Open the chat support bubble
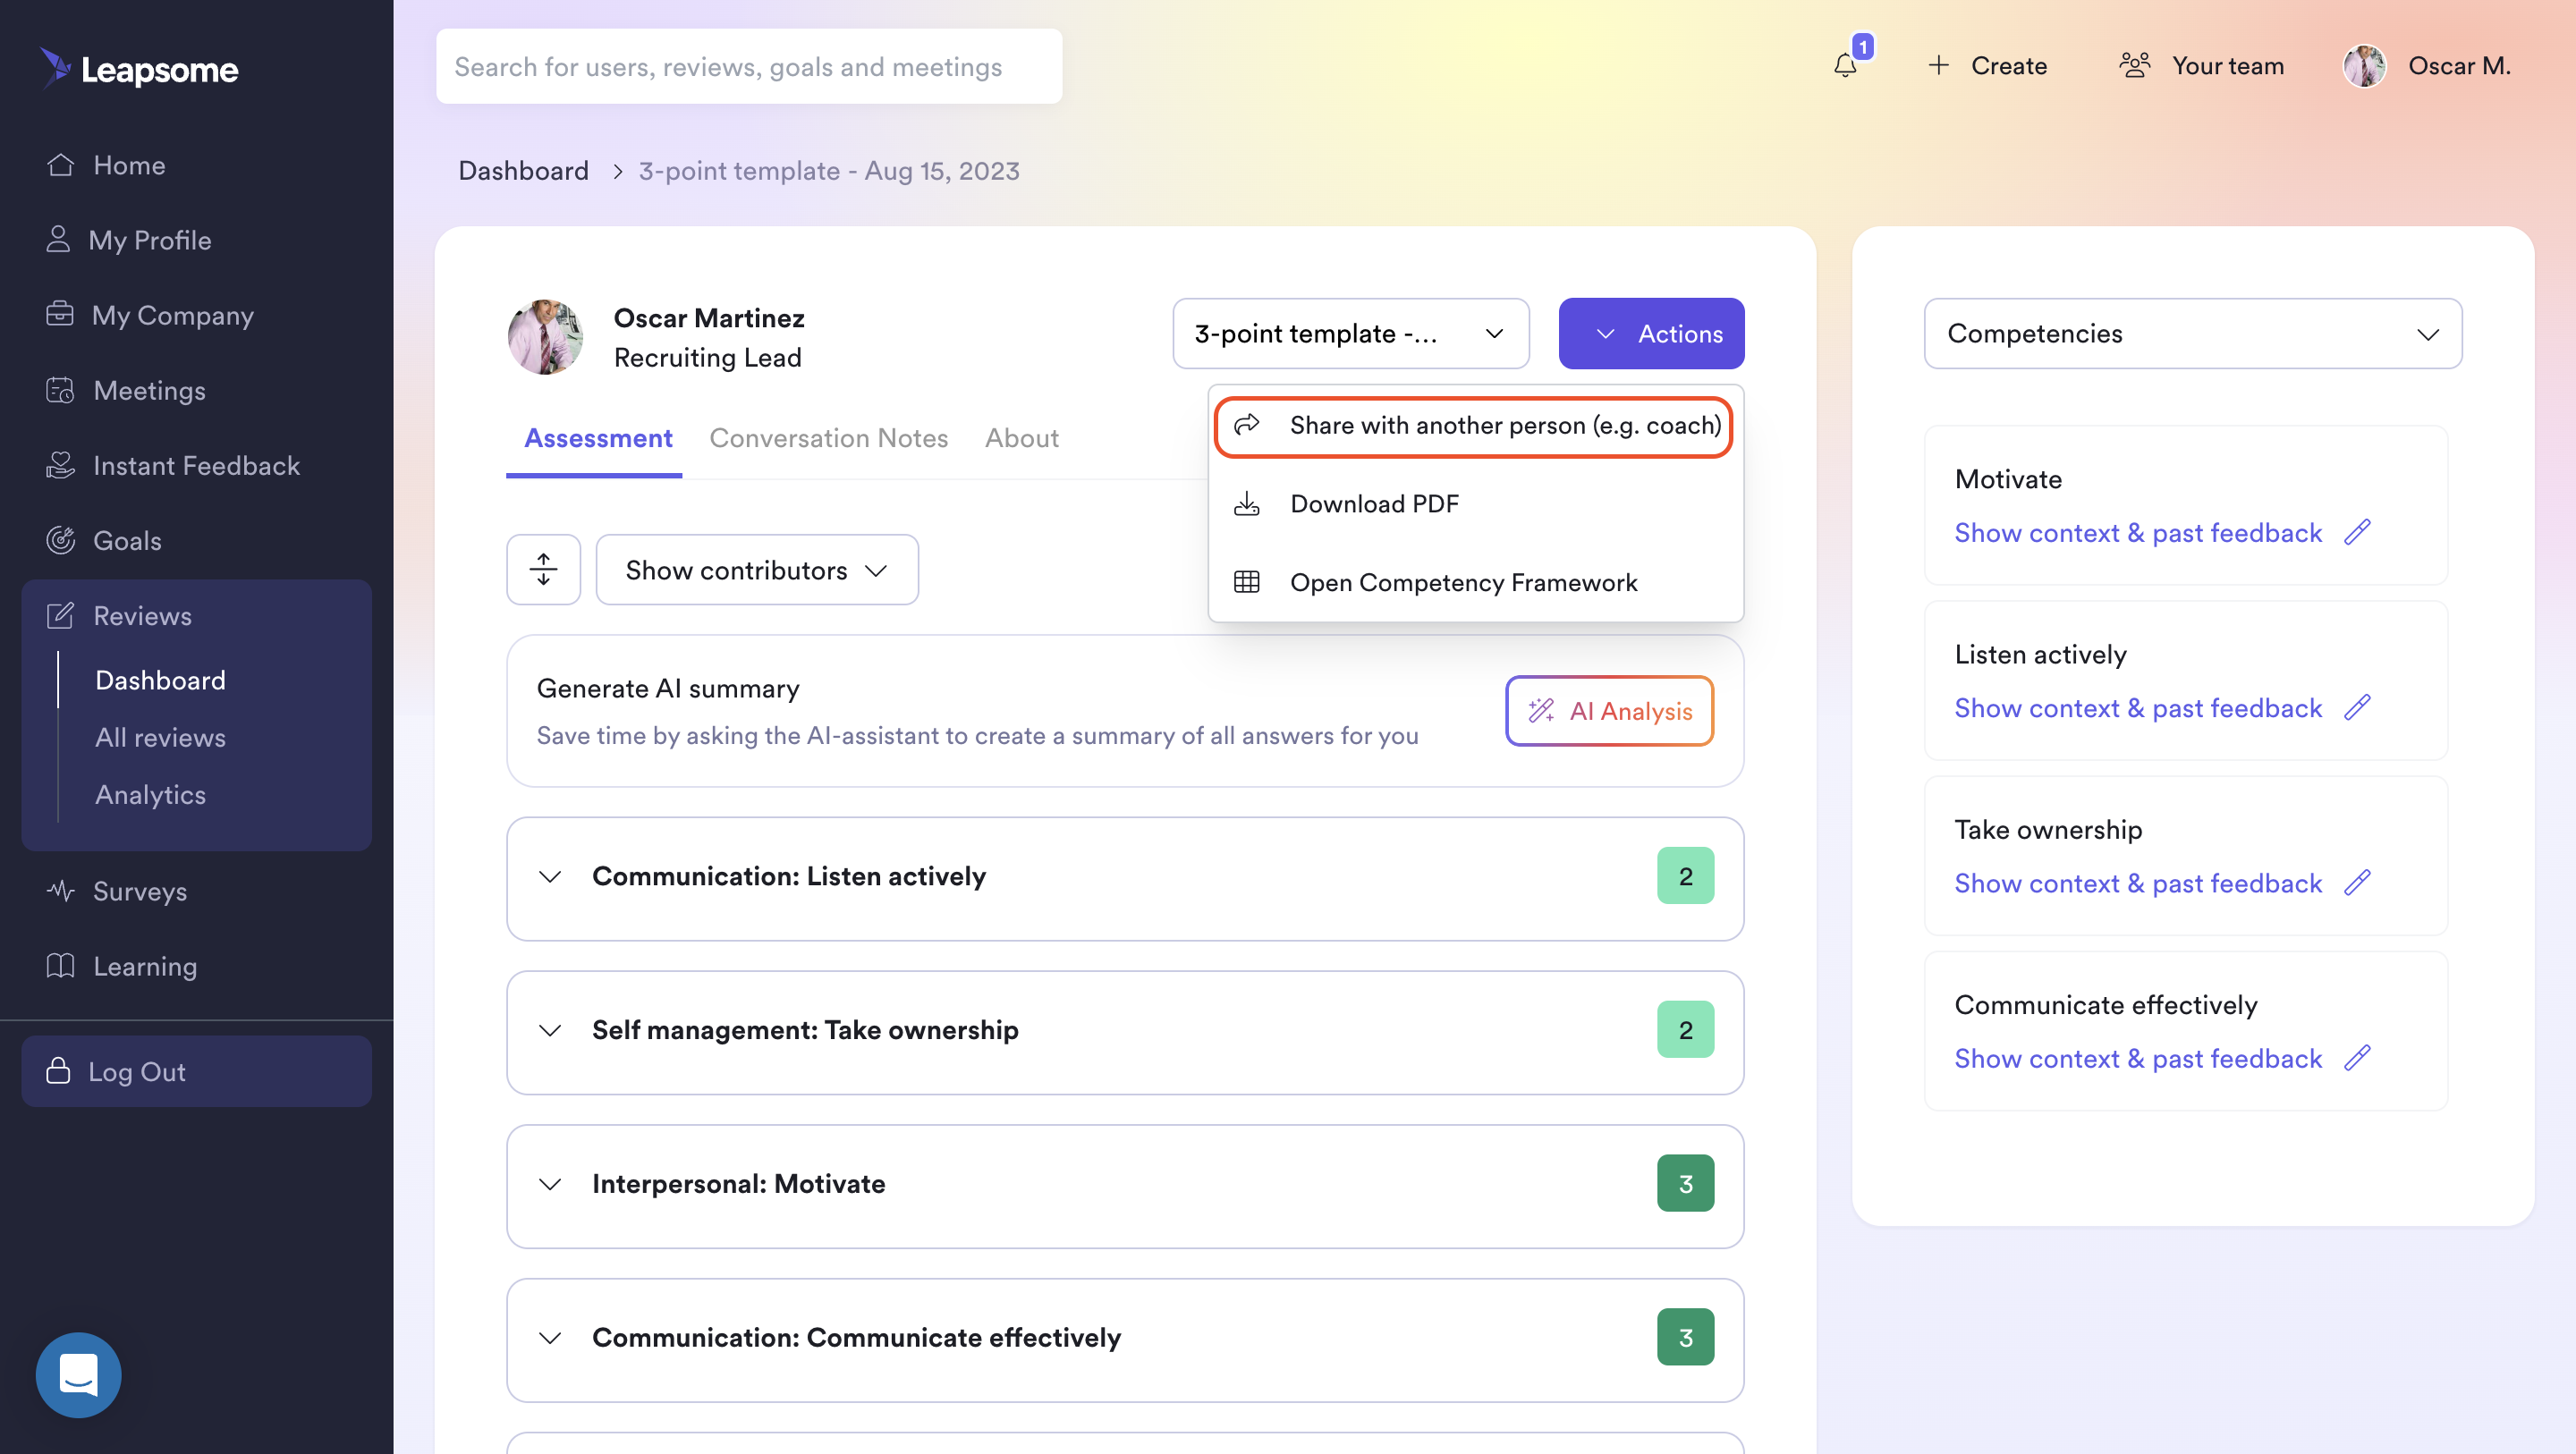Screen dimensions: 2576x1454 pos(78,1375)
